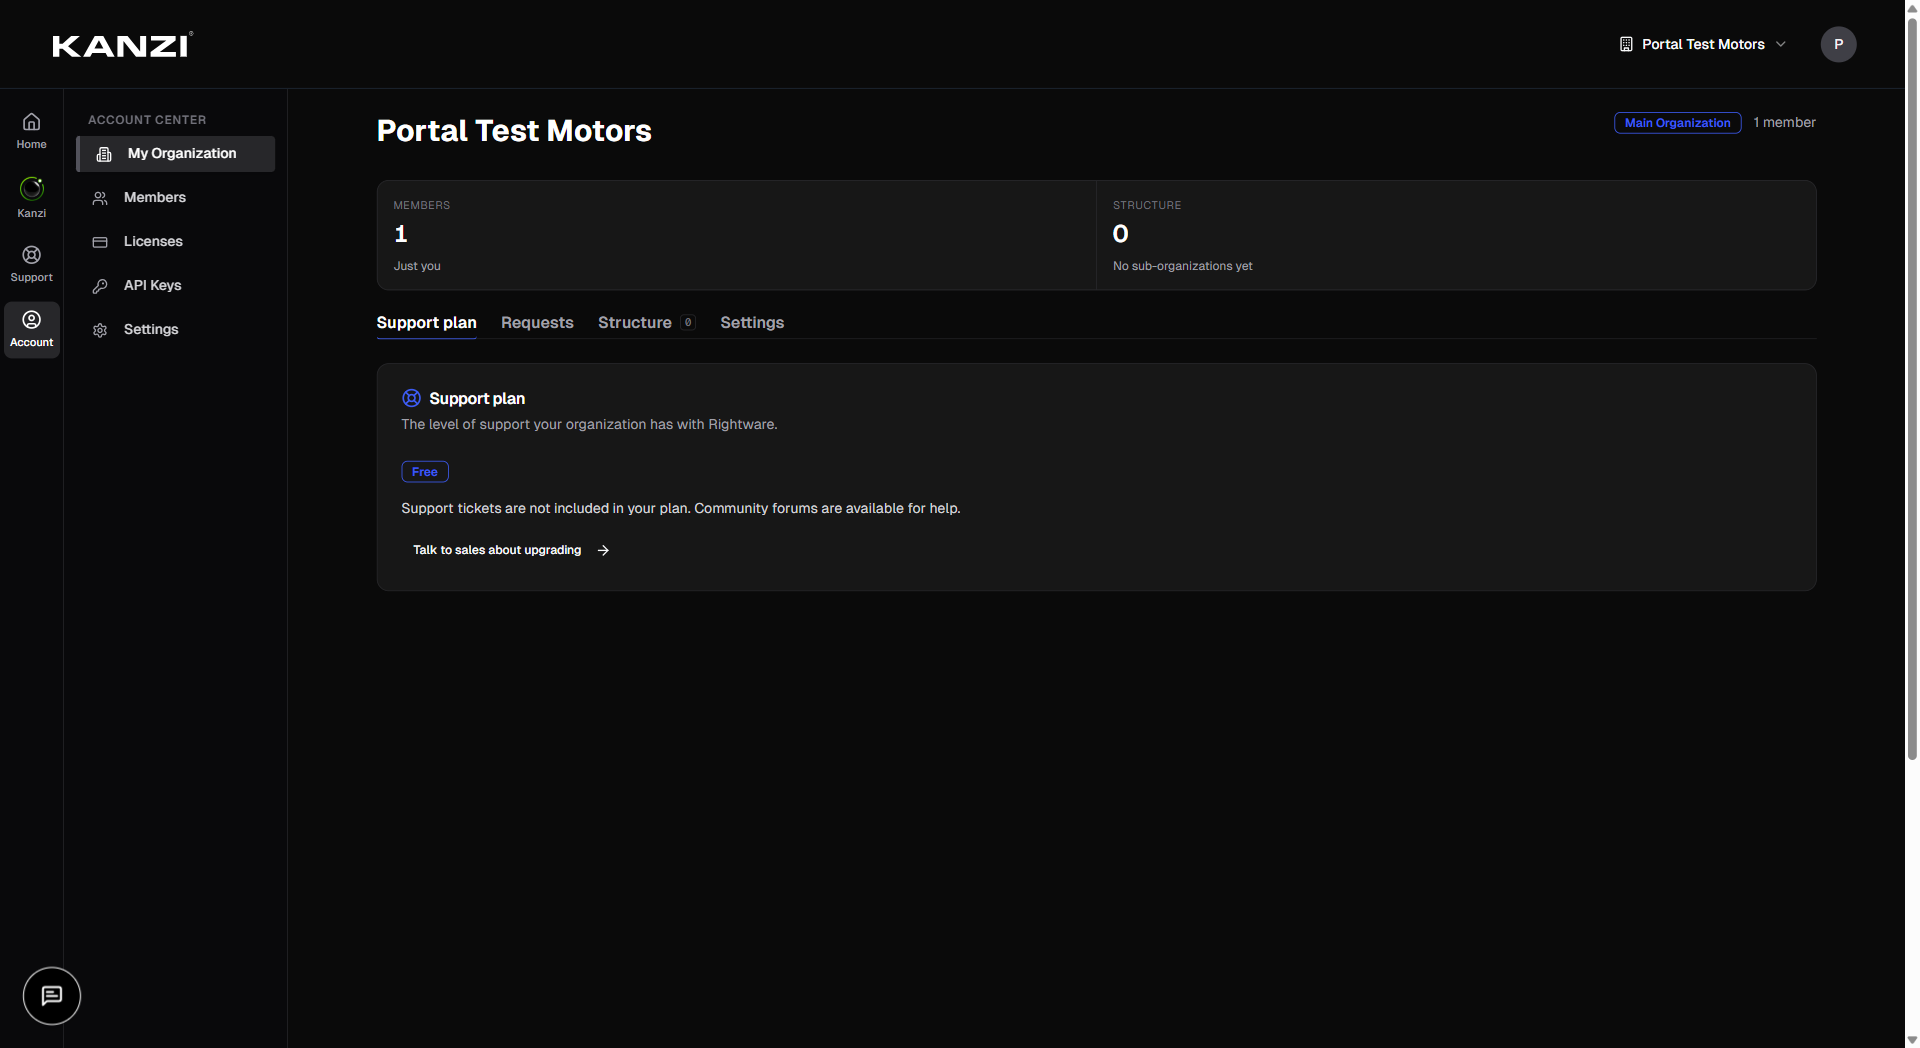This screenshot has width=1920, height=1048.
Task: Click the Licenses card icon
Action: point(100,242)
